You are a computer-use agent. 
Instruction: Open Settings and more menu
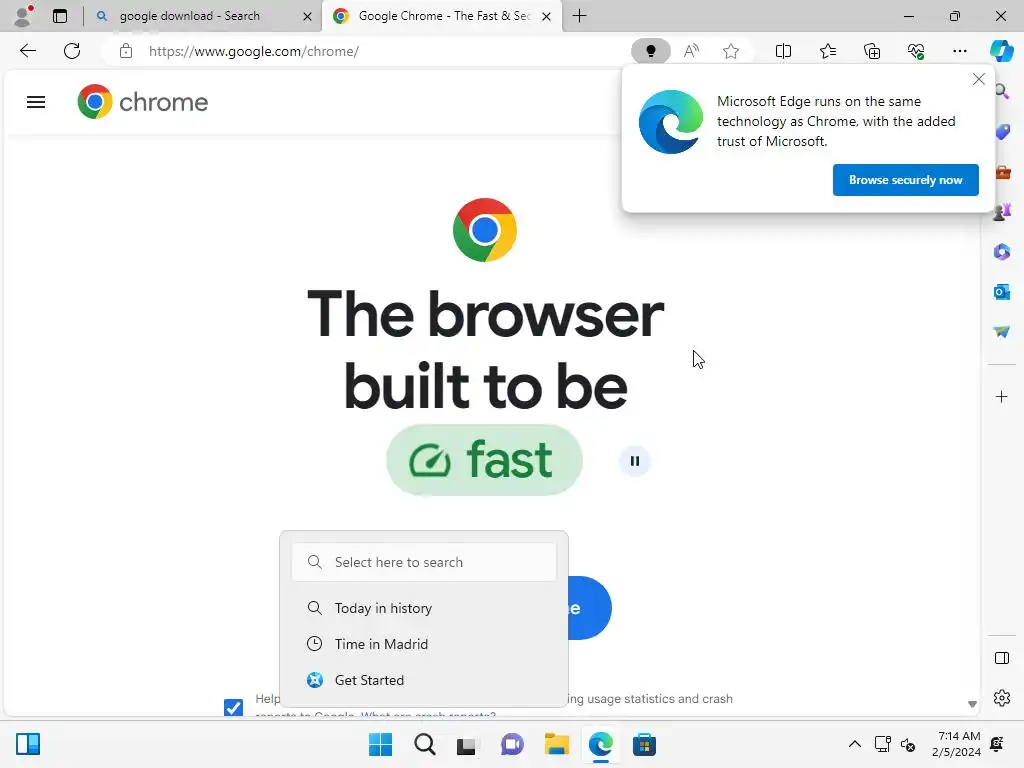pyautogui.click(x=959, y=51)
